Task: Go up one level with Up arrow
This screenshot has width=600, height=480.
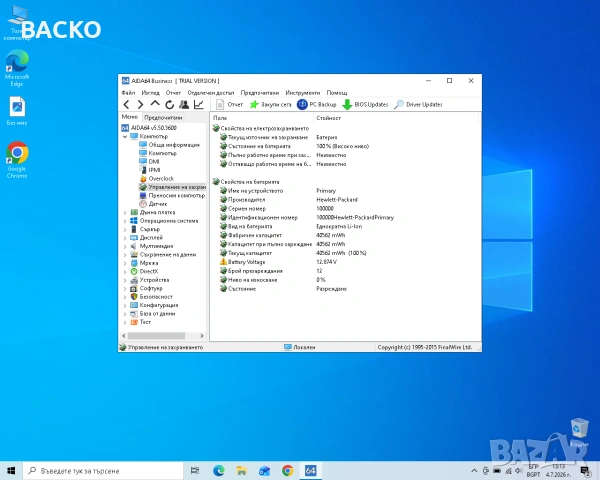Action: [155, 104]
